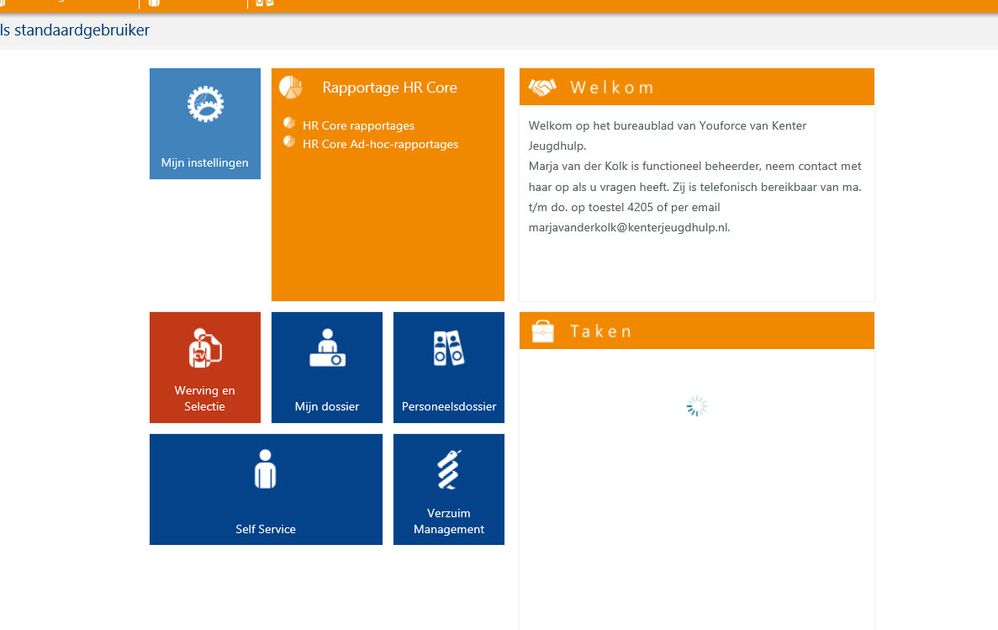998x630 pixels.
Task: Open the Mijn instellingen gear tile
Action: (x=205, y=123)
